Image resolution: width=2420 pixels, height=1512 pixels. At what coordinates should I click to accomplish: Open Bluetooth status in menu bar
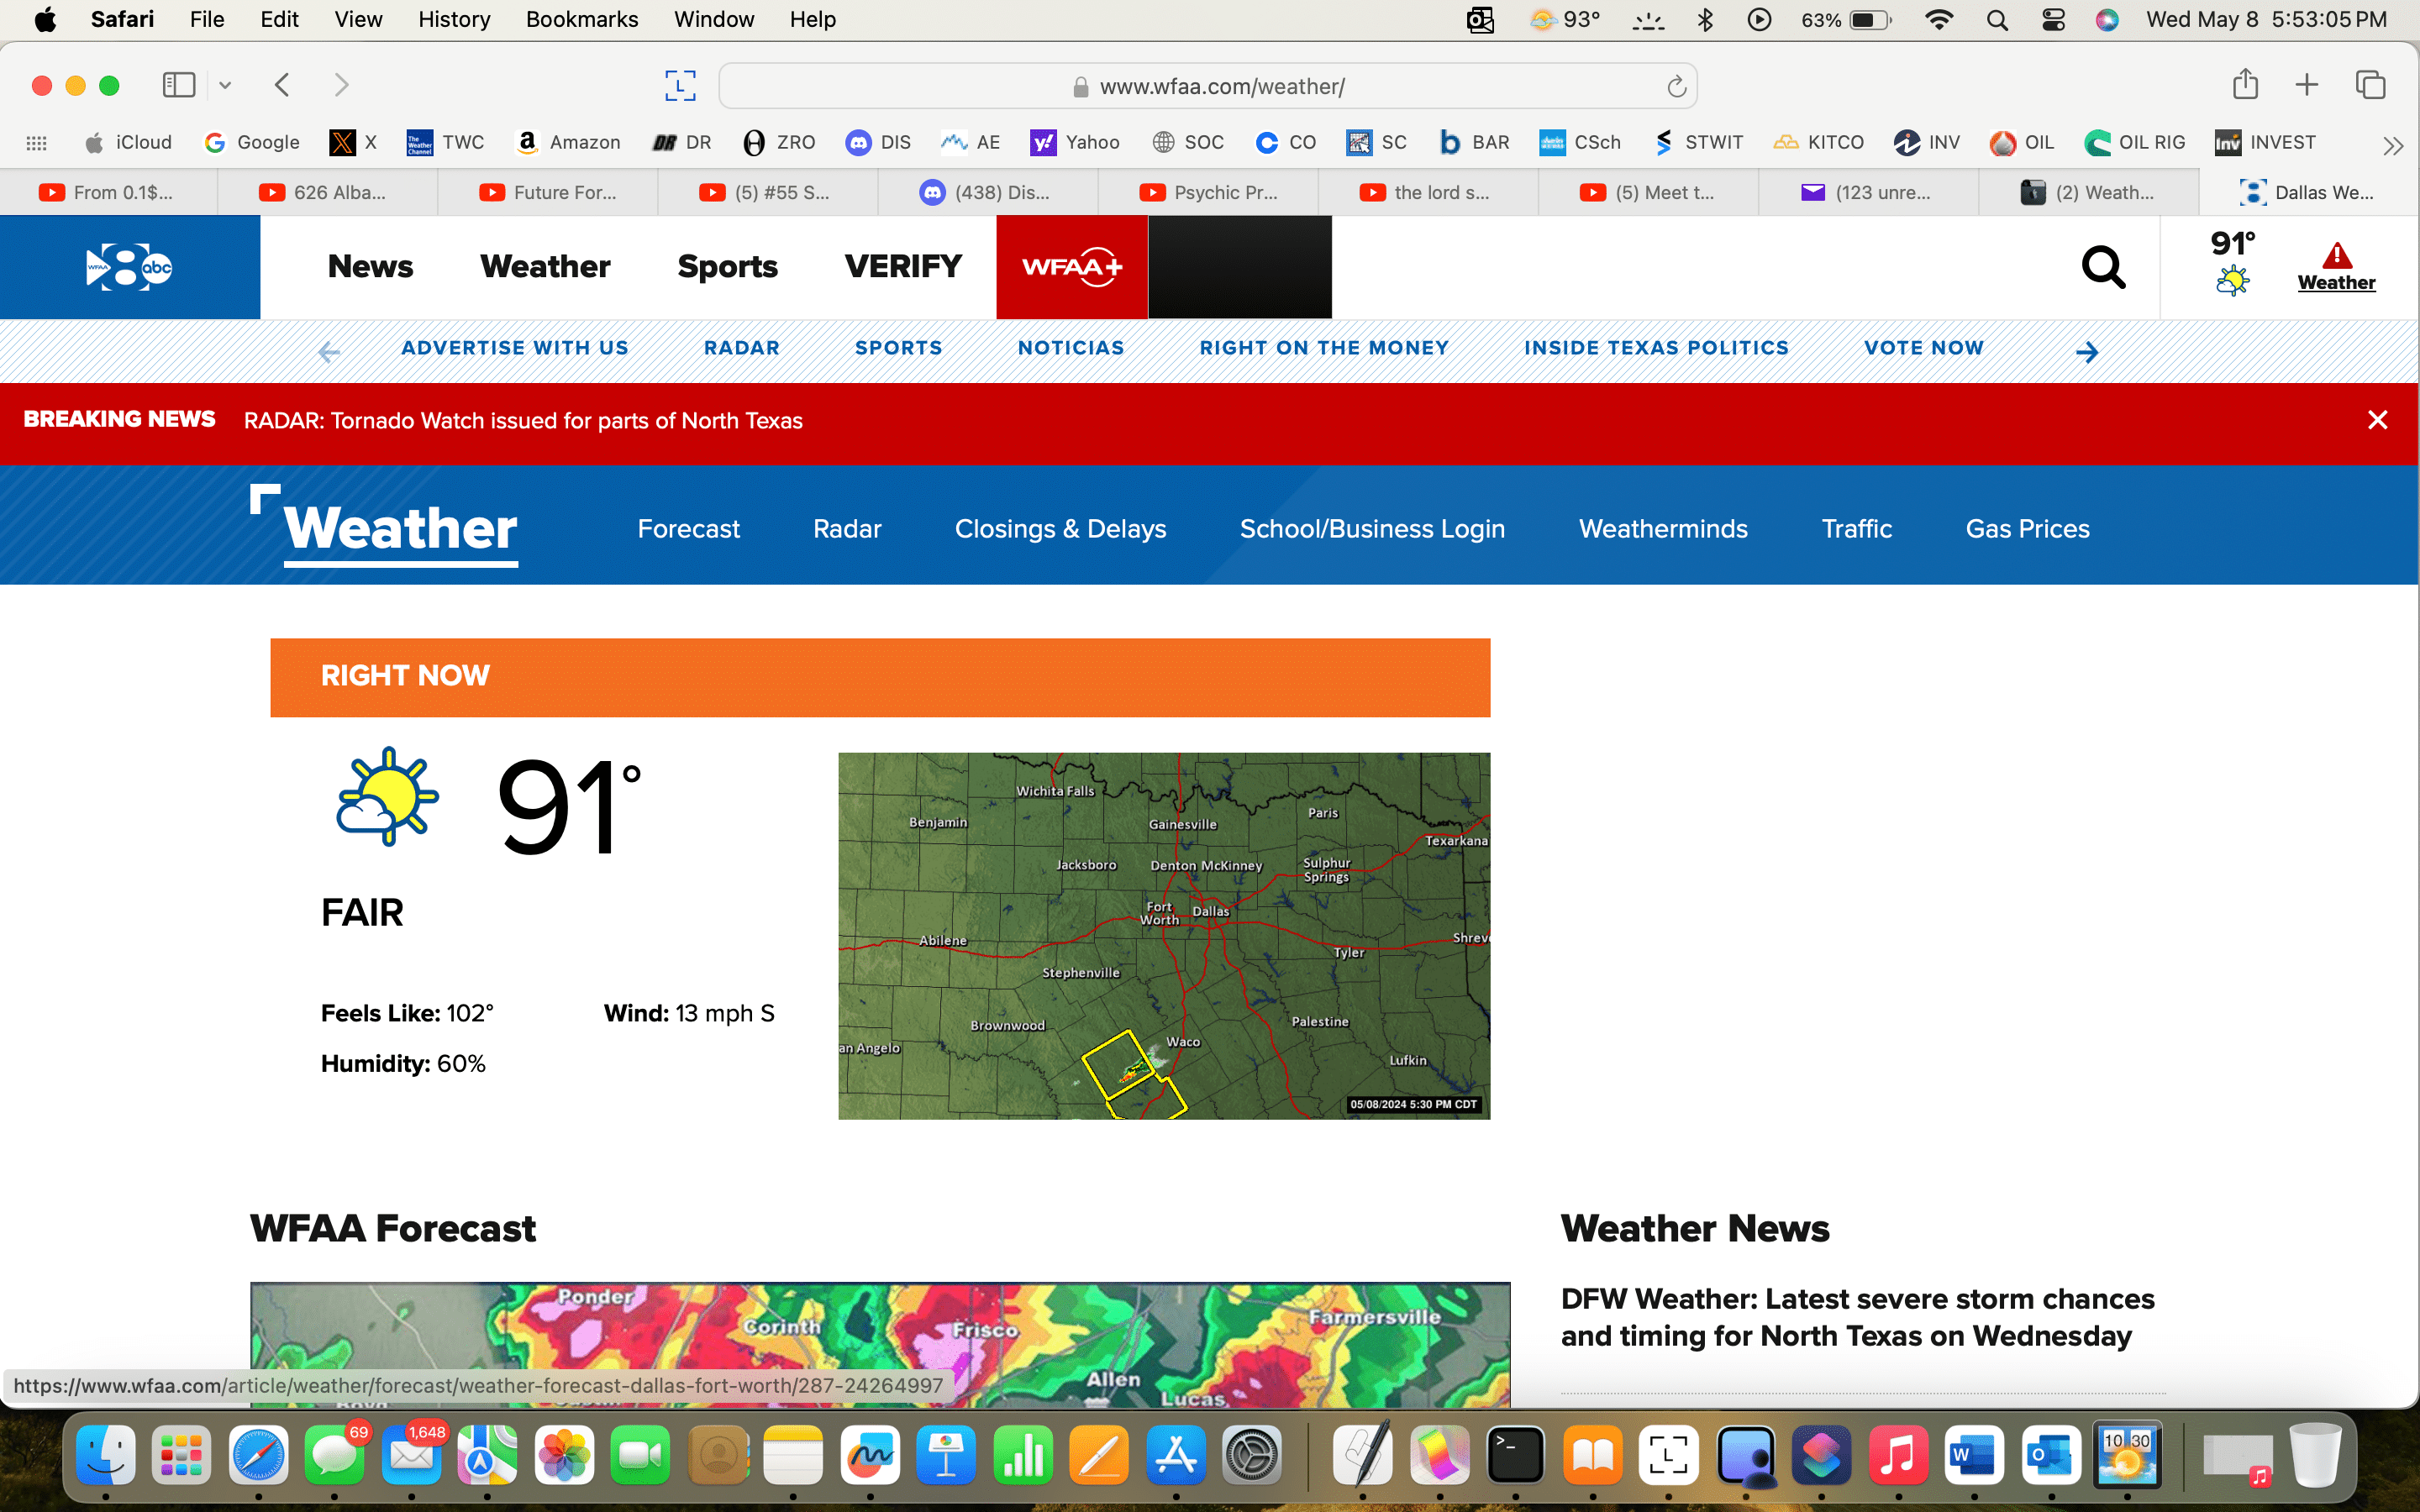point(1705,20)
